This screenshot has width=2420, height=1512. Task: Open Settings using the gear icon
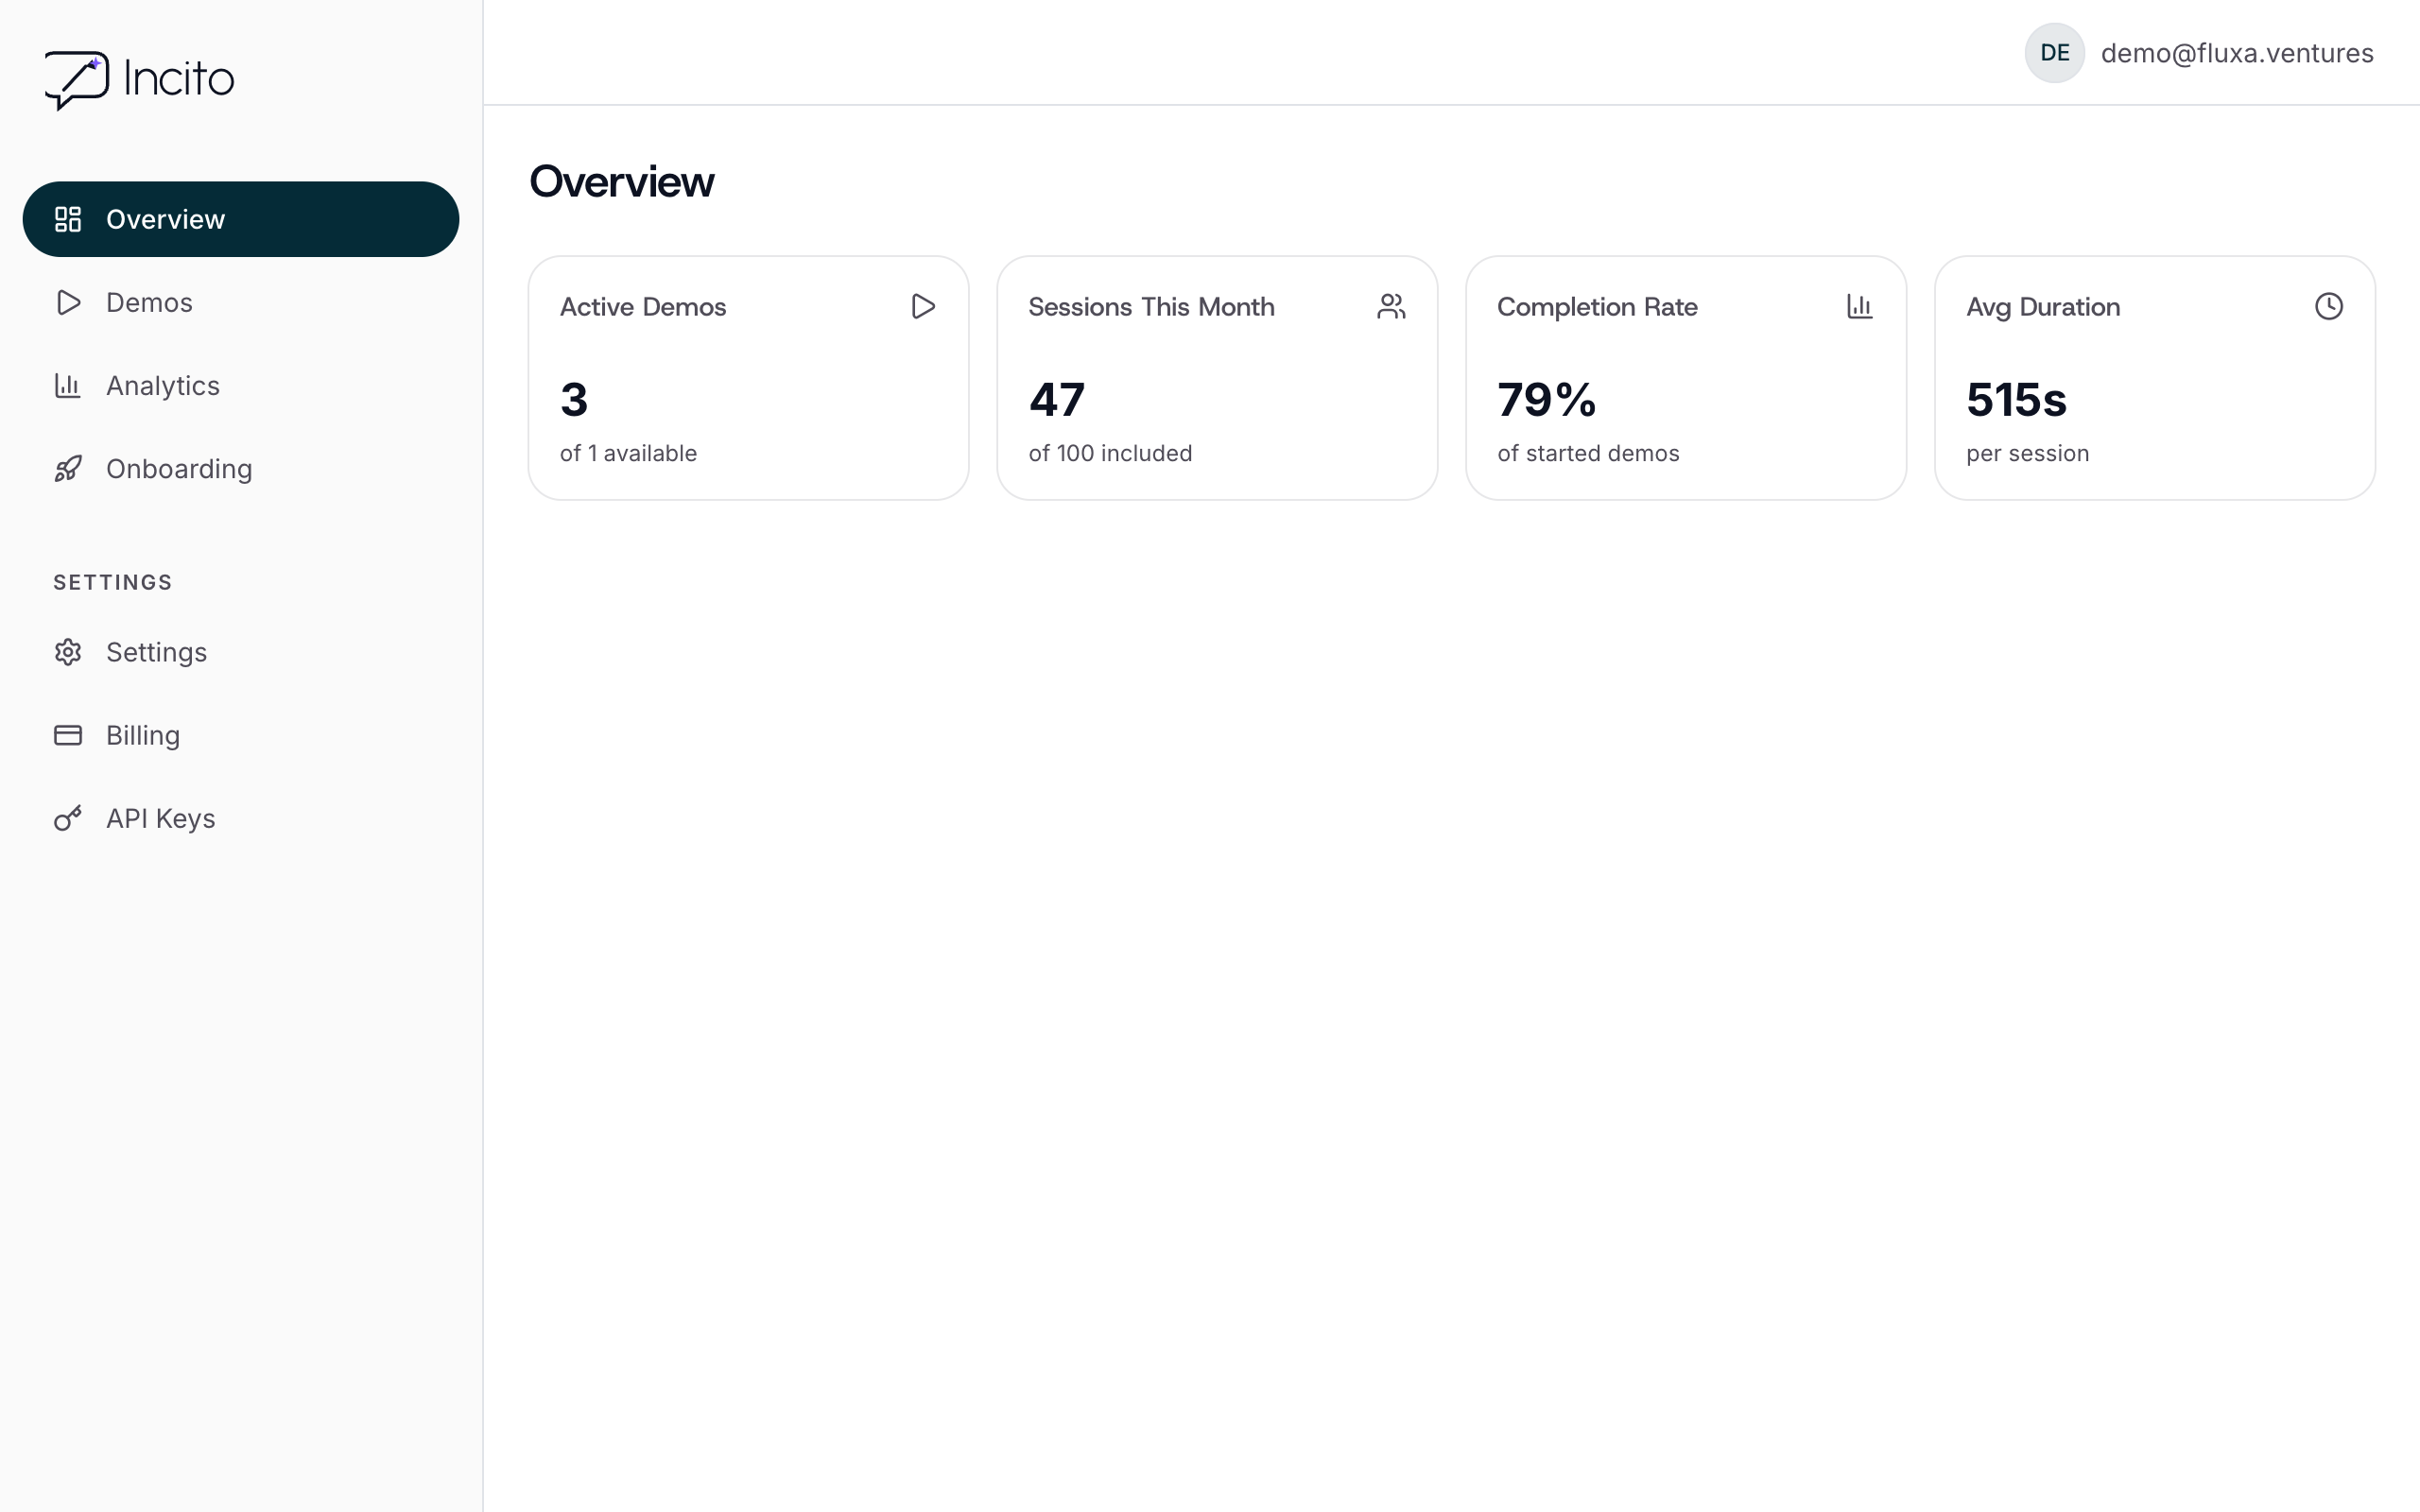click(x=68, y=651)
